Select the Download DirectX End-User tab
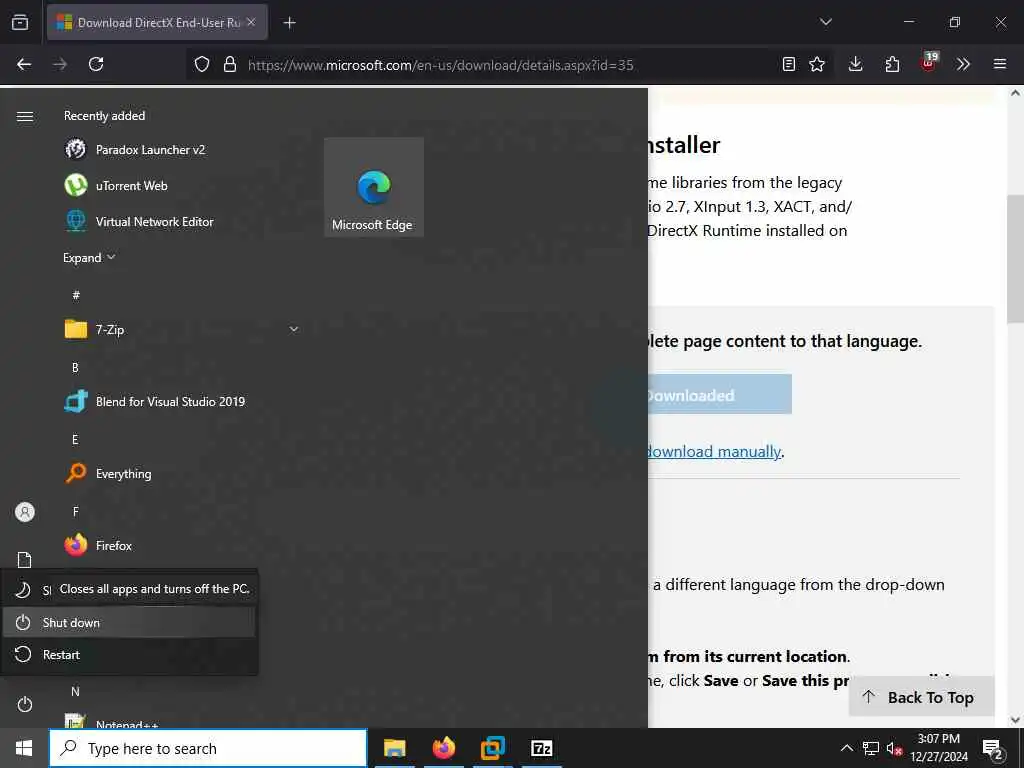This screenshot has height=768, width=1024. (x=157, y=22)
